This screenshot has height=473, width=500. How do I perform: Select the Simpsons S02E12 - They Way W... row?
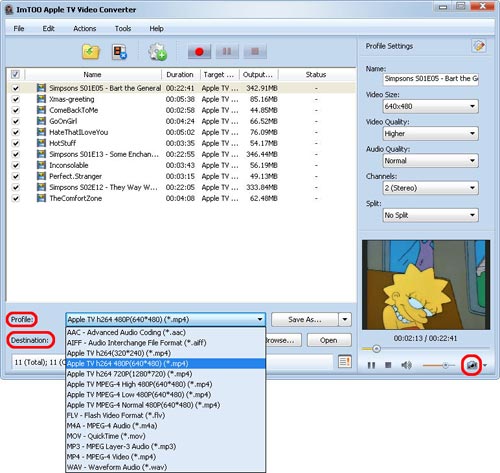[x=180, y=187]
